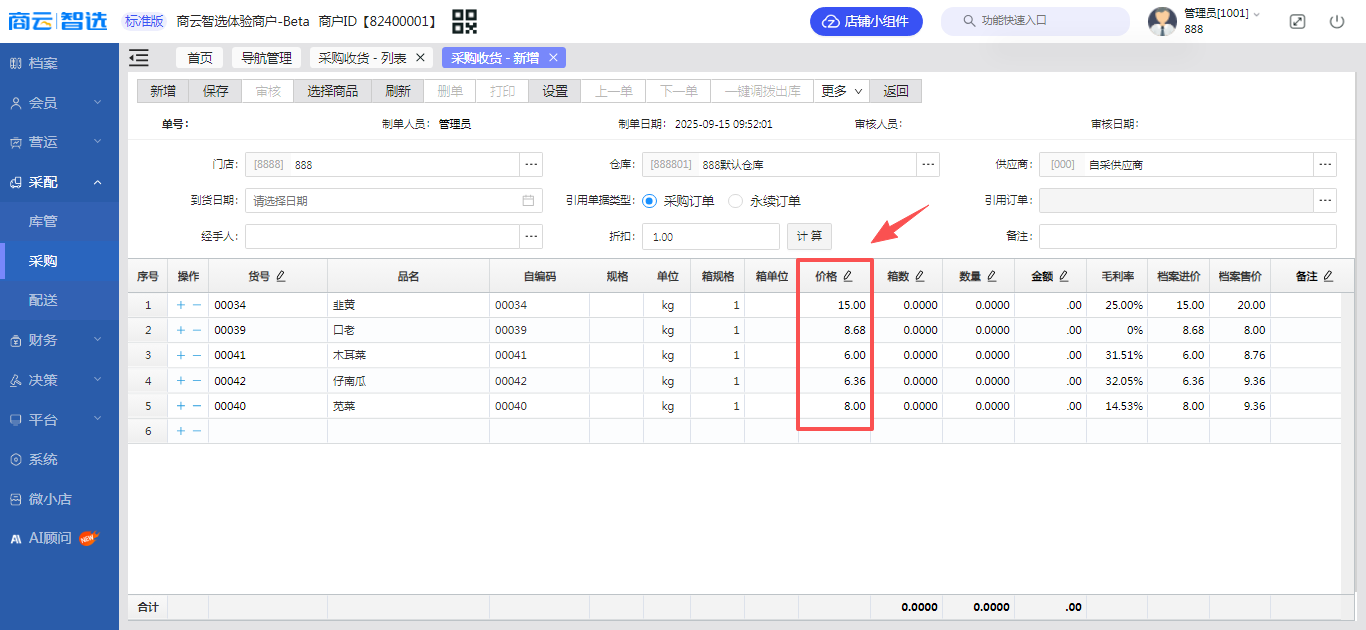Select the 采购订单 radio button
This screenshot has width=1366, height=630.
tap(650, 200)
